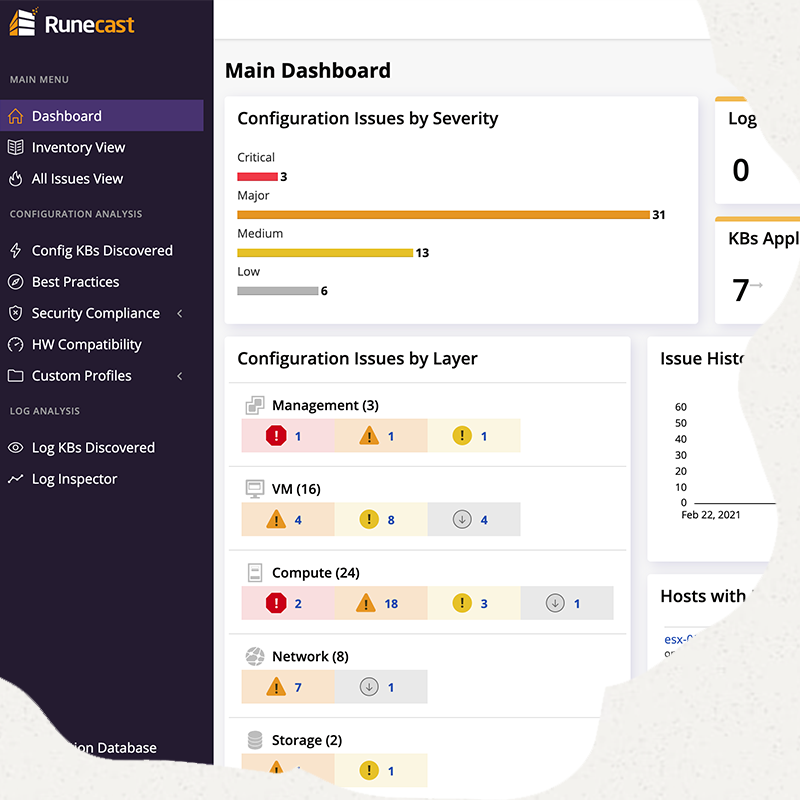The image size is (800, 800).
Task: Click the All Issues View flame icon
Action: pos(16,179)
